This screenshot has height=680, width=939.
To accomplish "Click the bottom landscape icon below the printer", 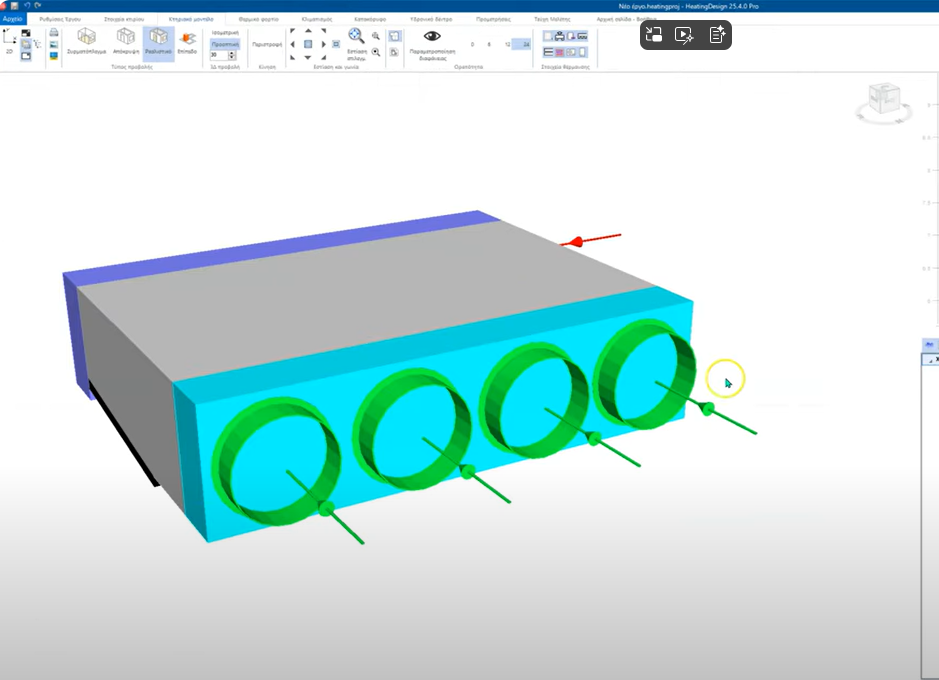I will (54, 56).
